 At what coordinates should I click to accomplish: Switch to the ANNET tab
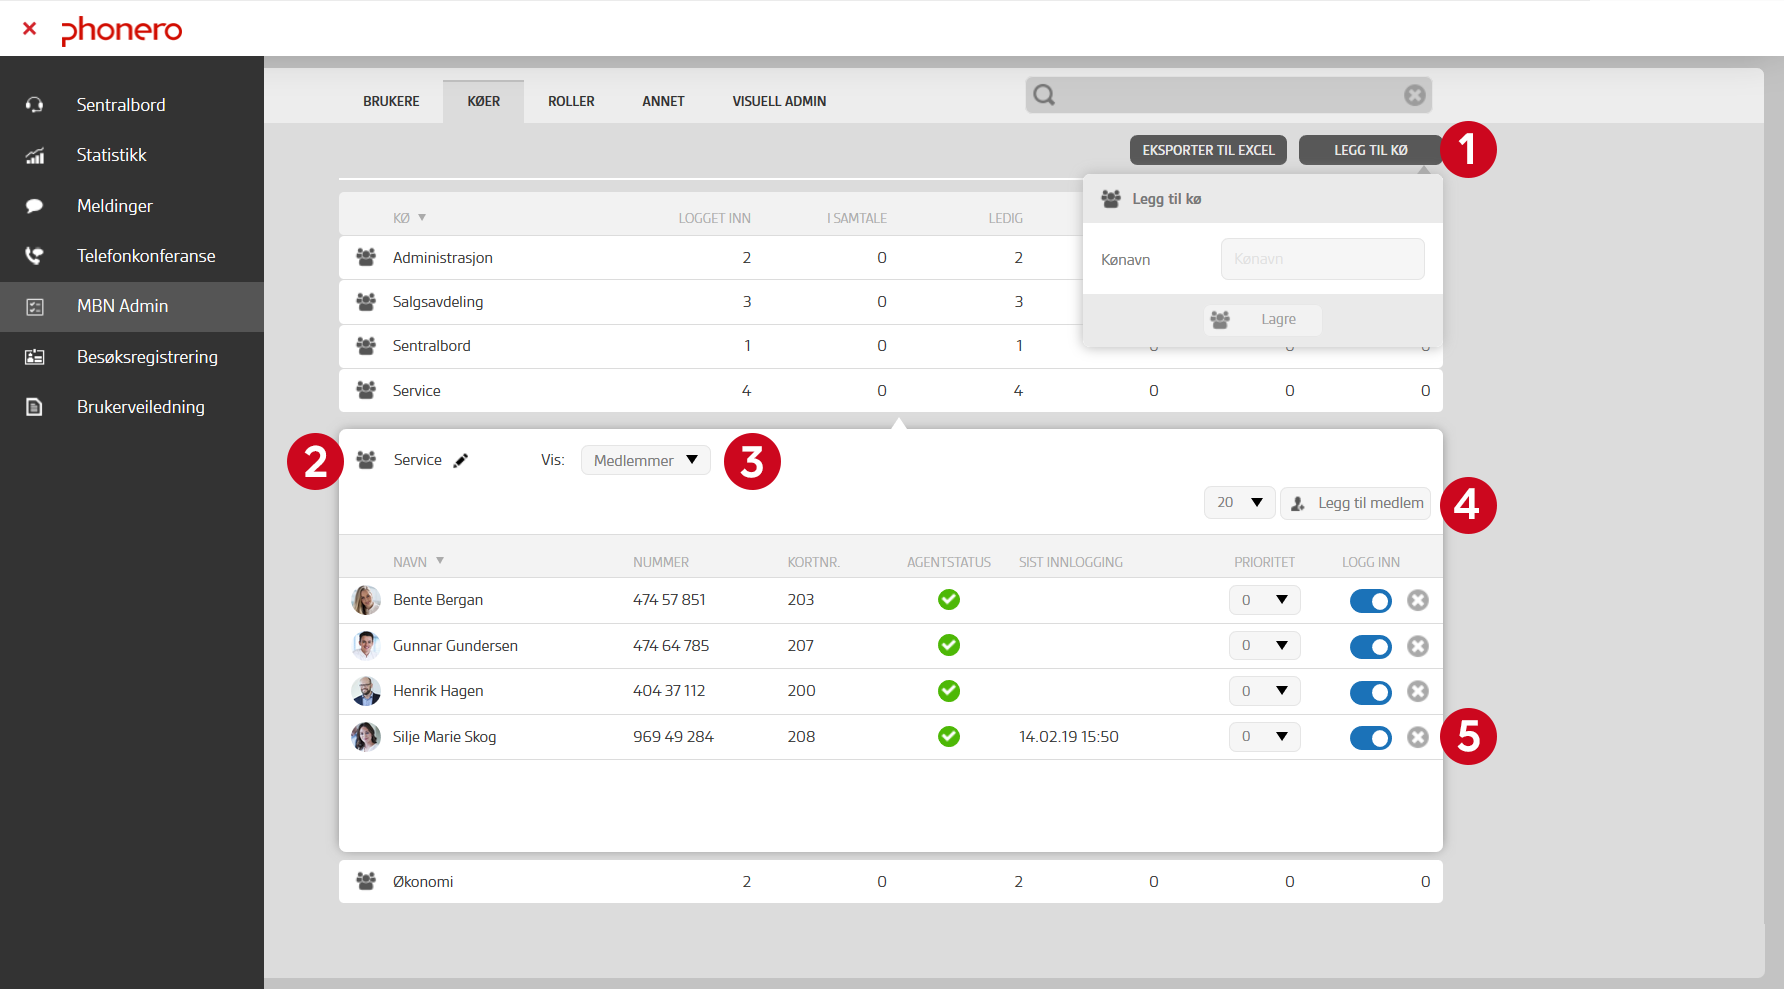tap(663, 101)
